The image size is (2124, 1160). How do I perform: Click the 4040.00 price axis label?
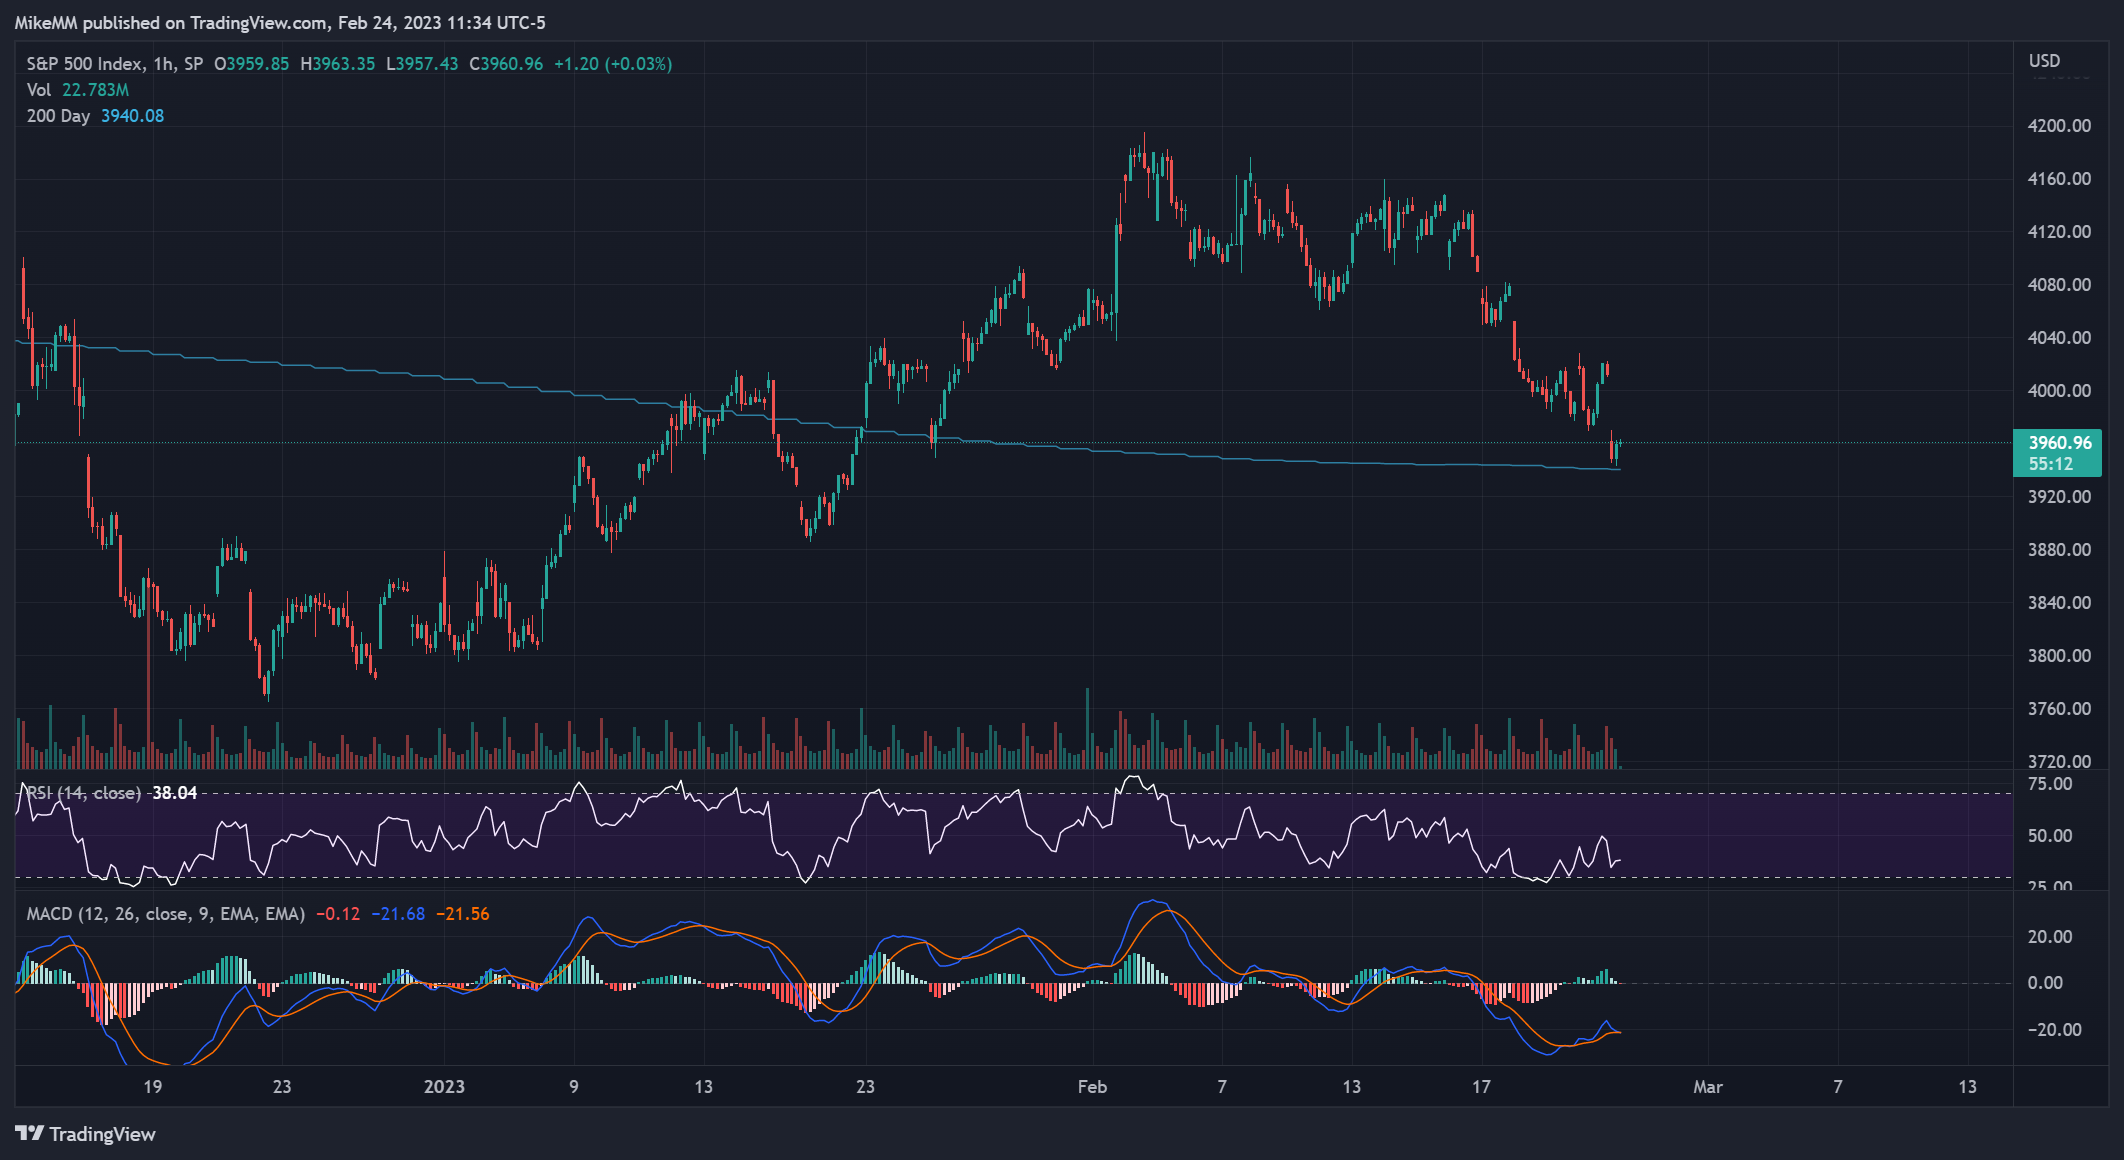(x=2059, y=338)
